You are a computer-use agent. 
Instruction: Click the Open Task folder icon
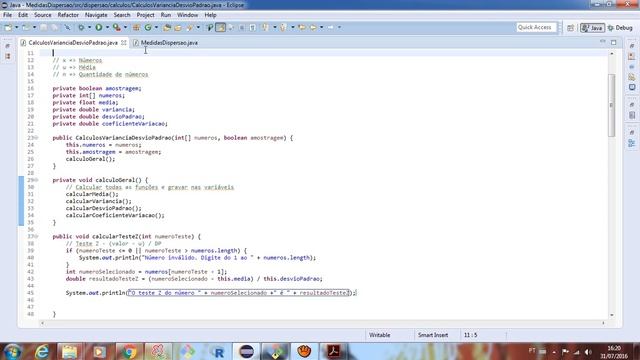tap(178, 27)
